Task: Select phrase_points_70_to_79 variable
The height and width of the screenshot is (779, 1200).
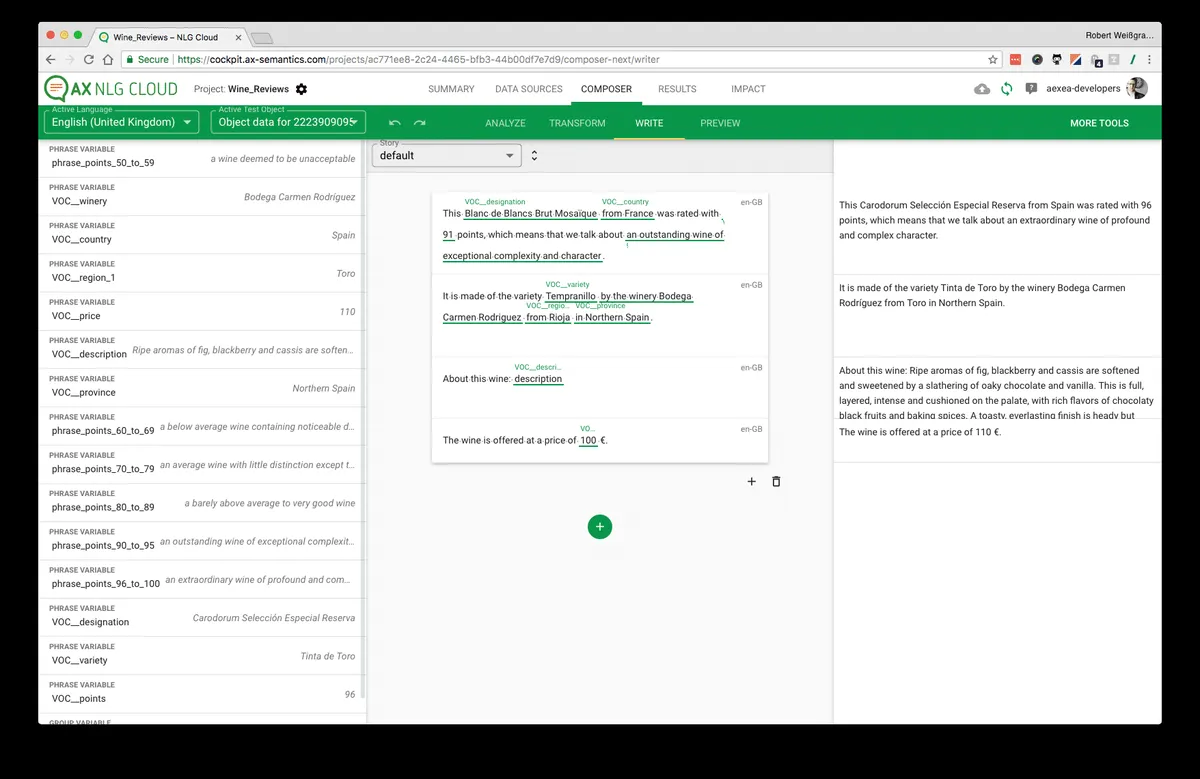Action: pyautogui.click(x=202, y=465)
